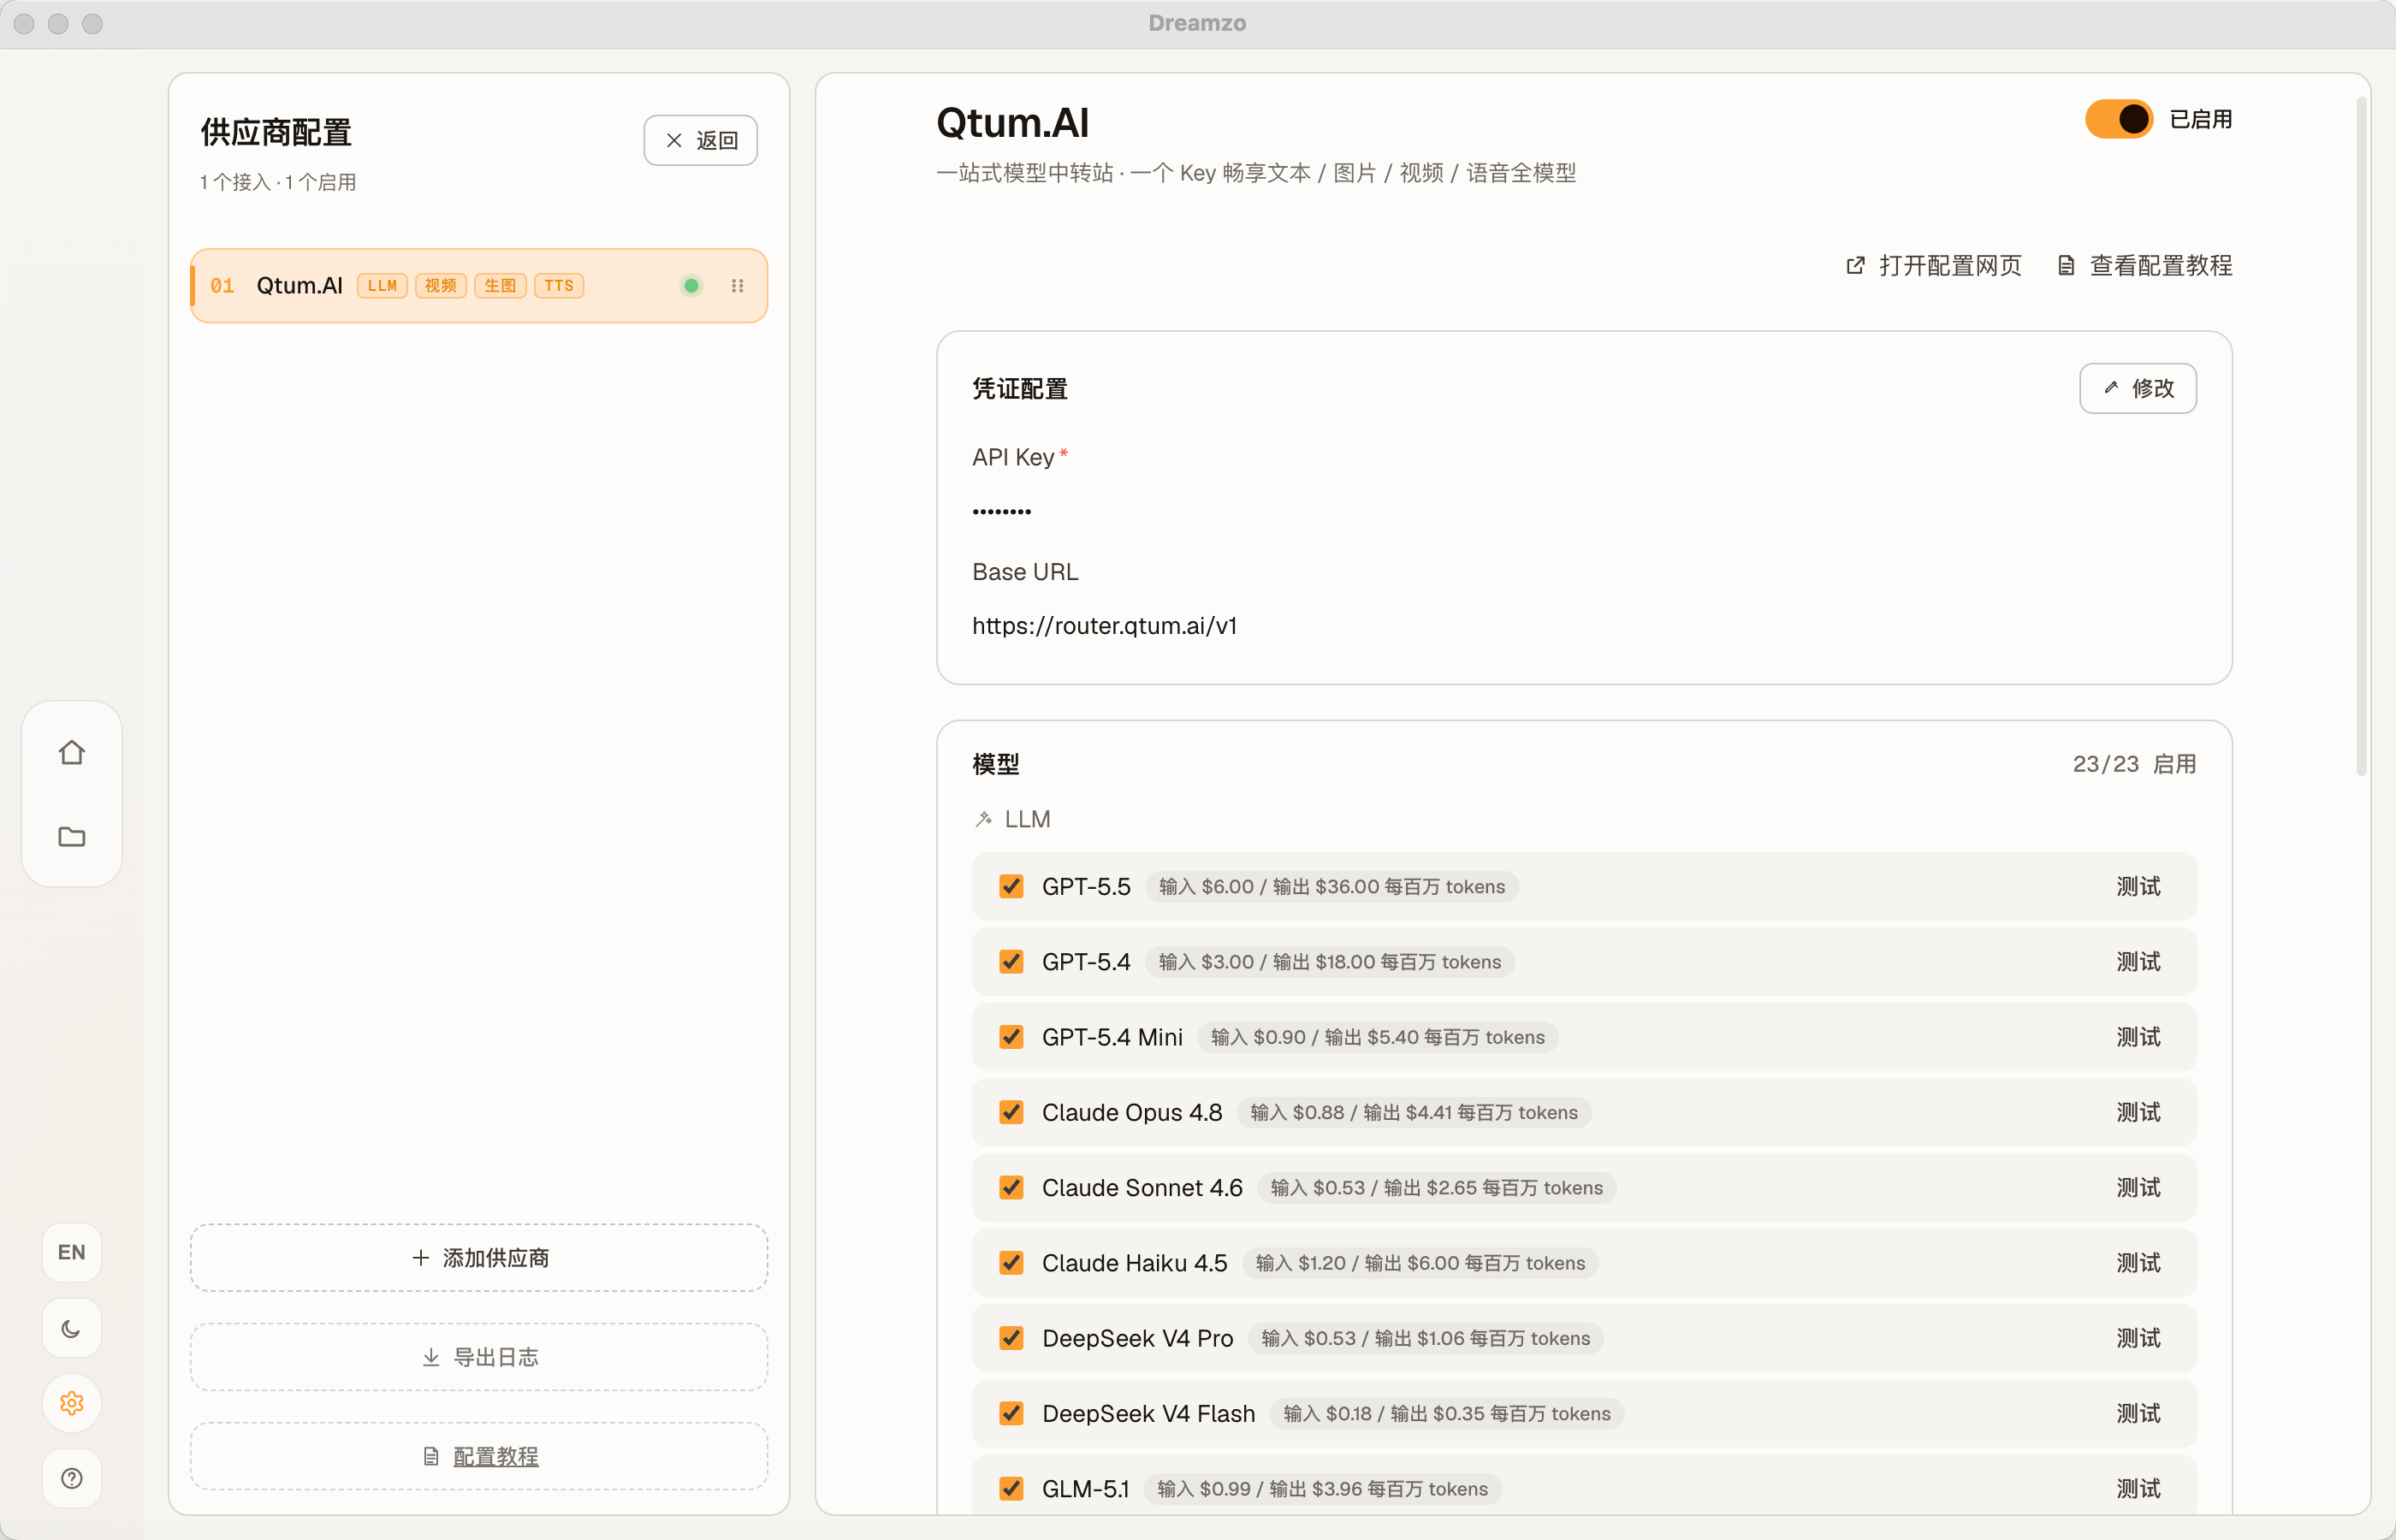Toggle the 已启用 provider switch
2396x1540 pixels.
point(2118,119)
